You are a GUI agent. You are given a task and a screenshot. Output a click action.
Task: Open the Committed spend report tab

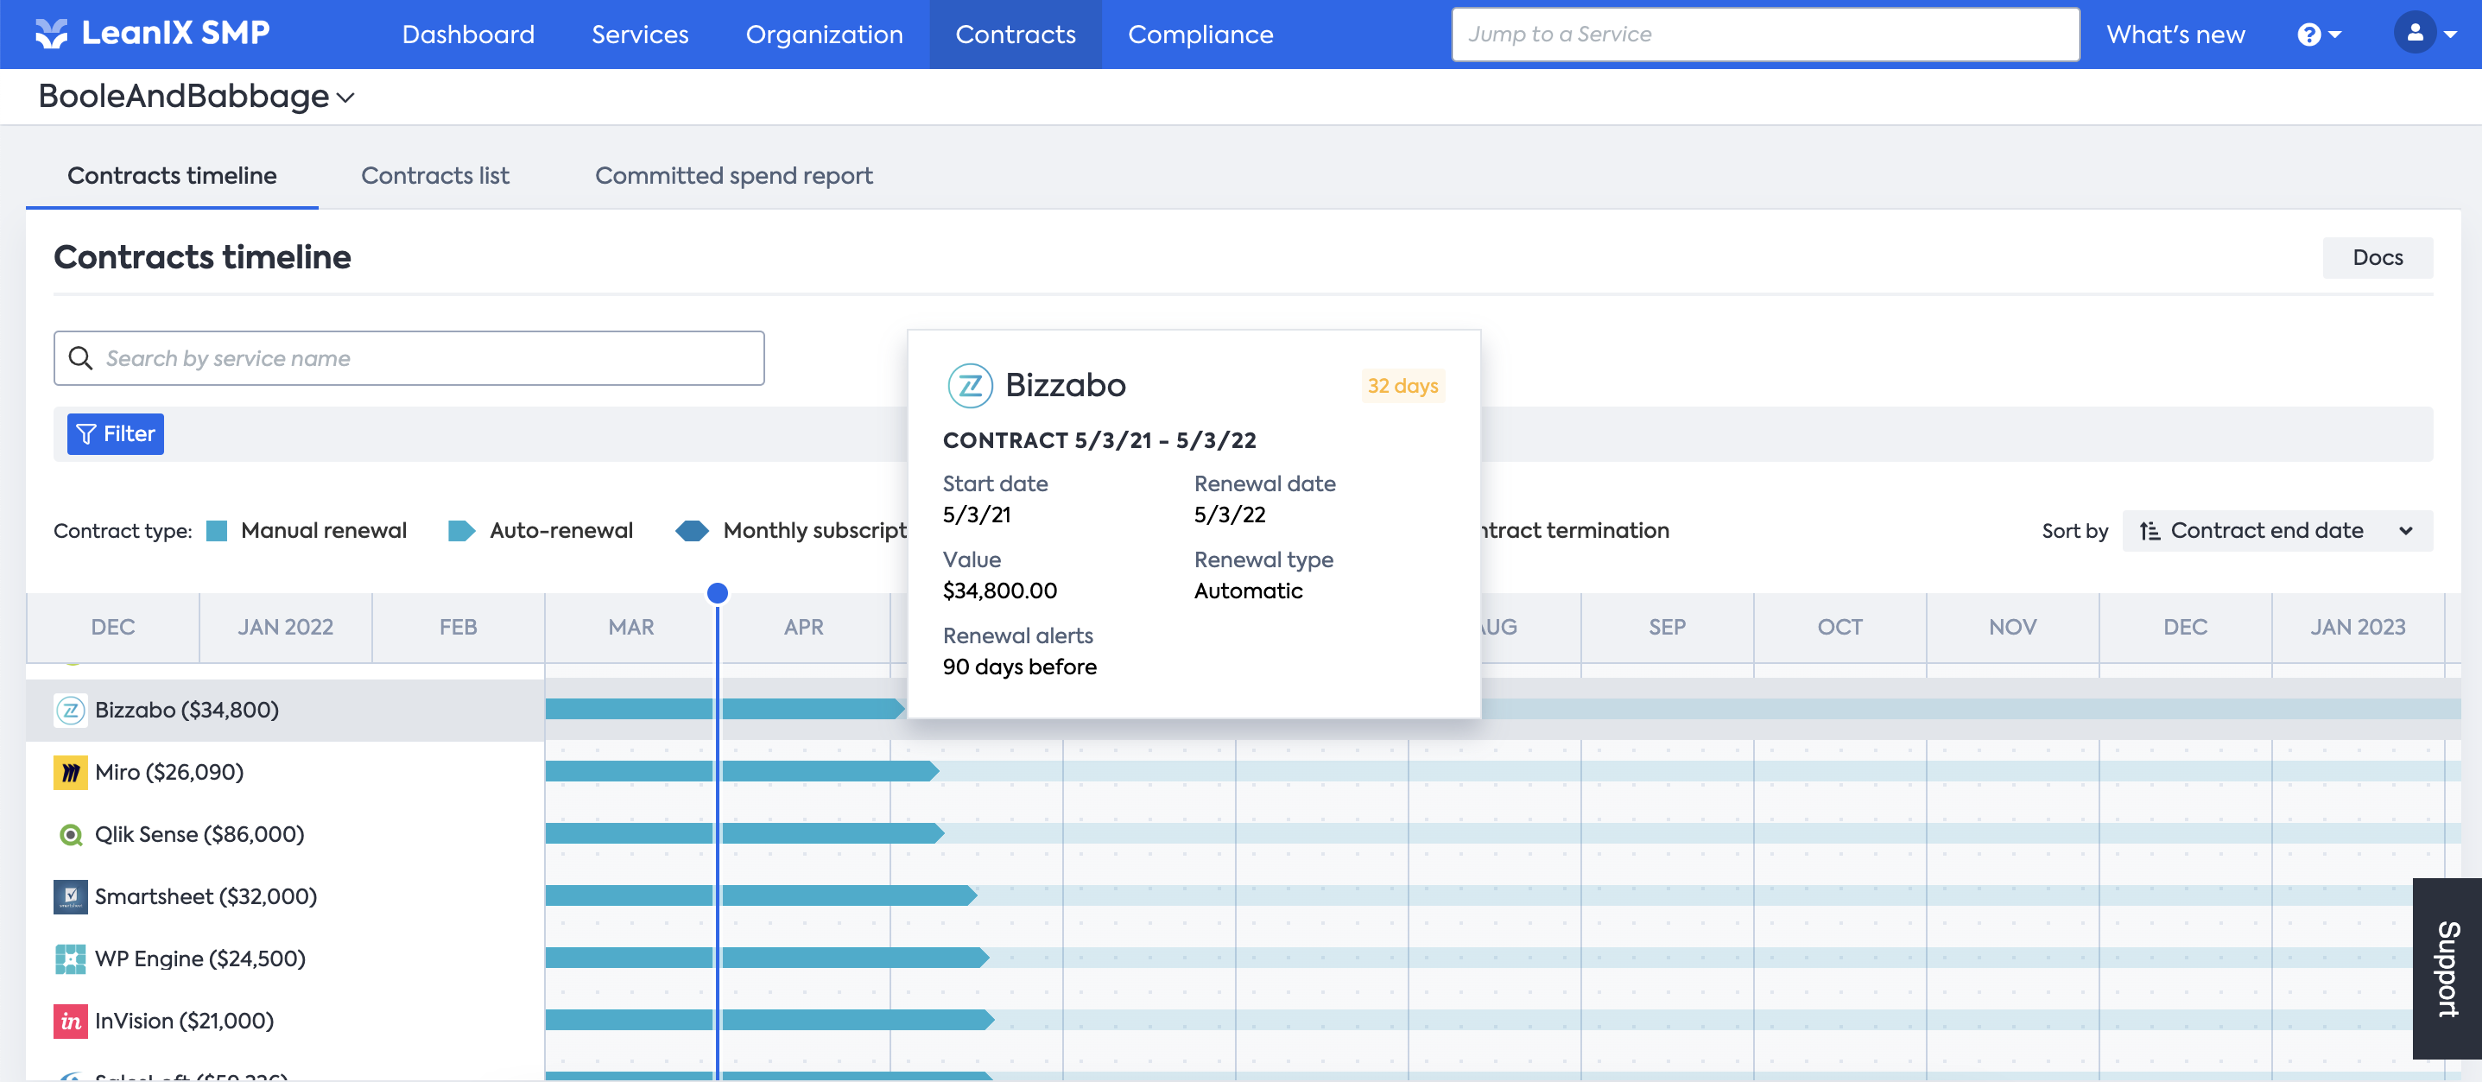pyautogui.click(x=733, y=176)
